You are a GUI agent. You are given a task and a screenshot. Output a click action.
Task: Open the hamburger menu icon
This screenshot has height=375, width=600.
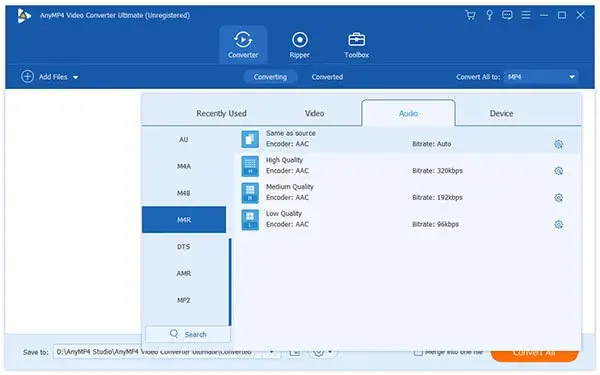[526, 15]
